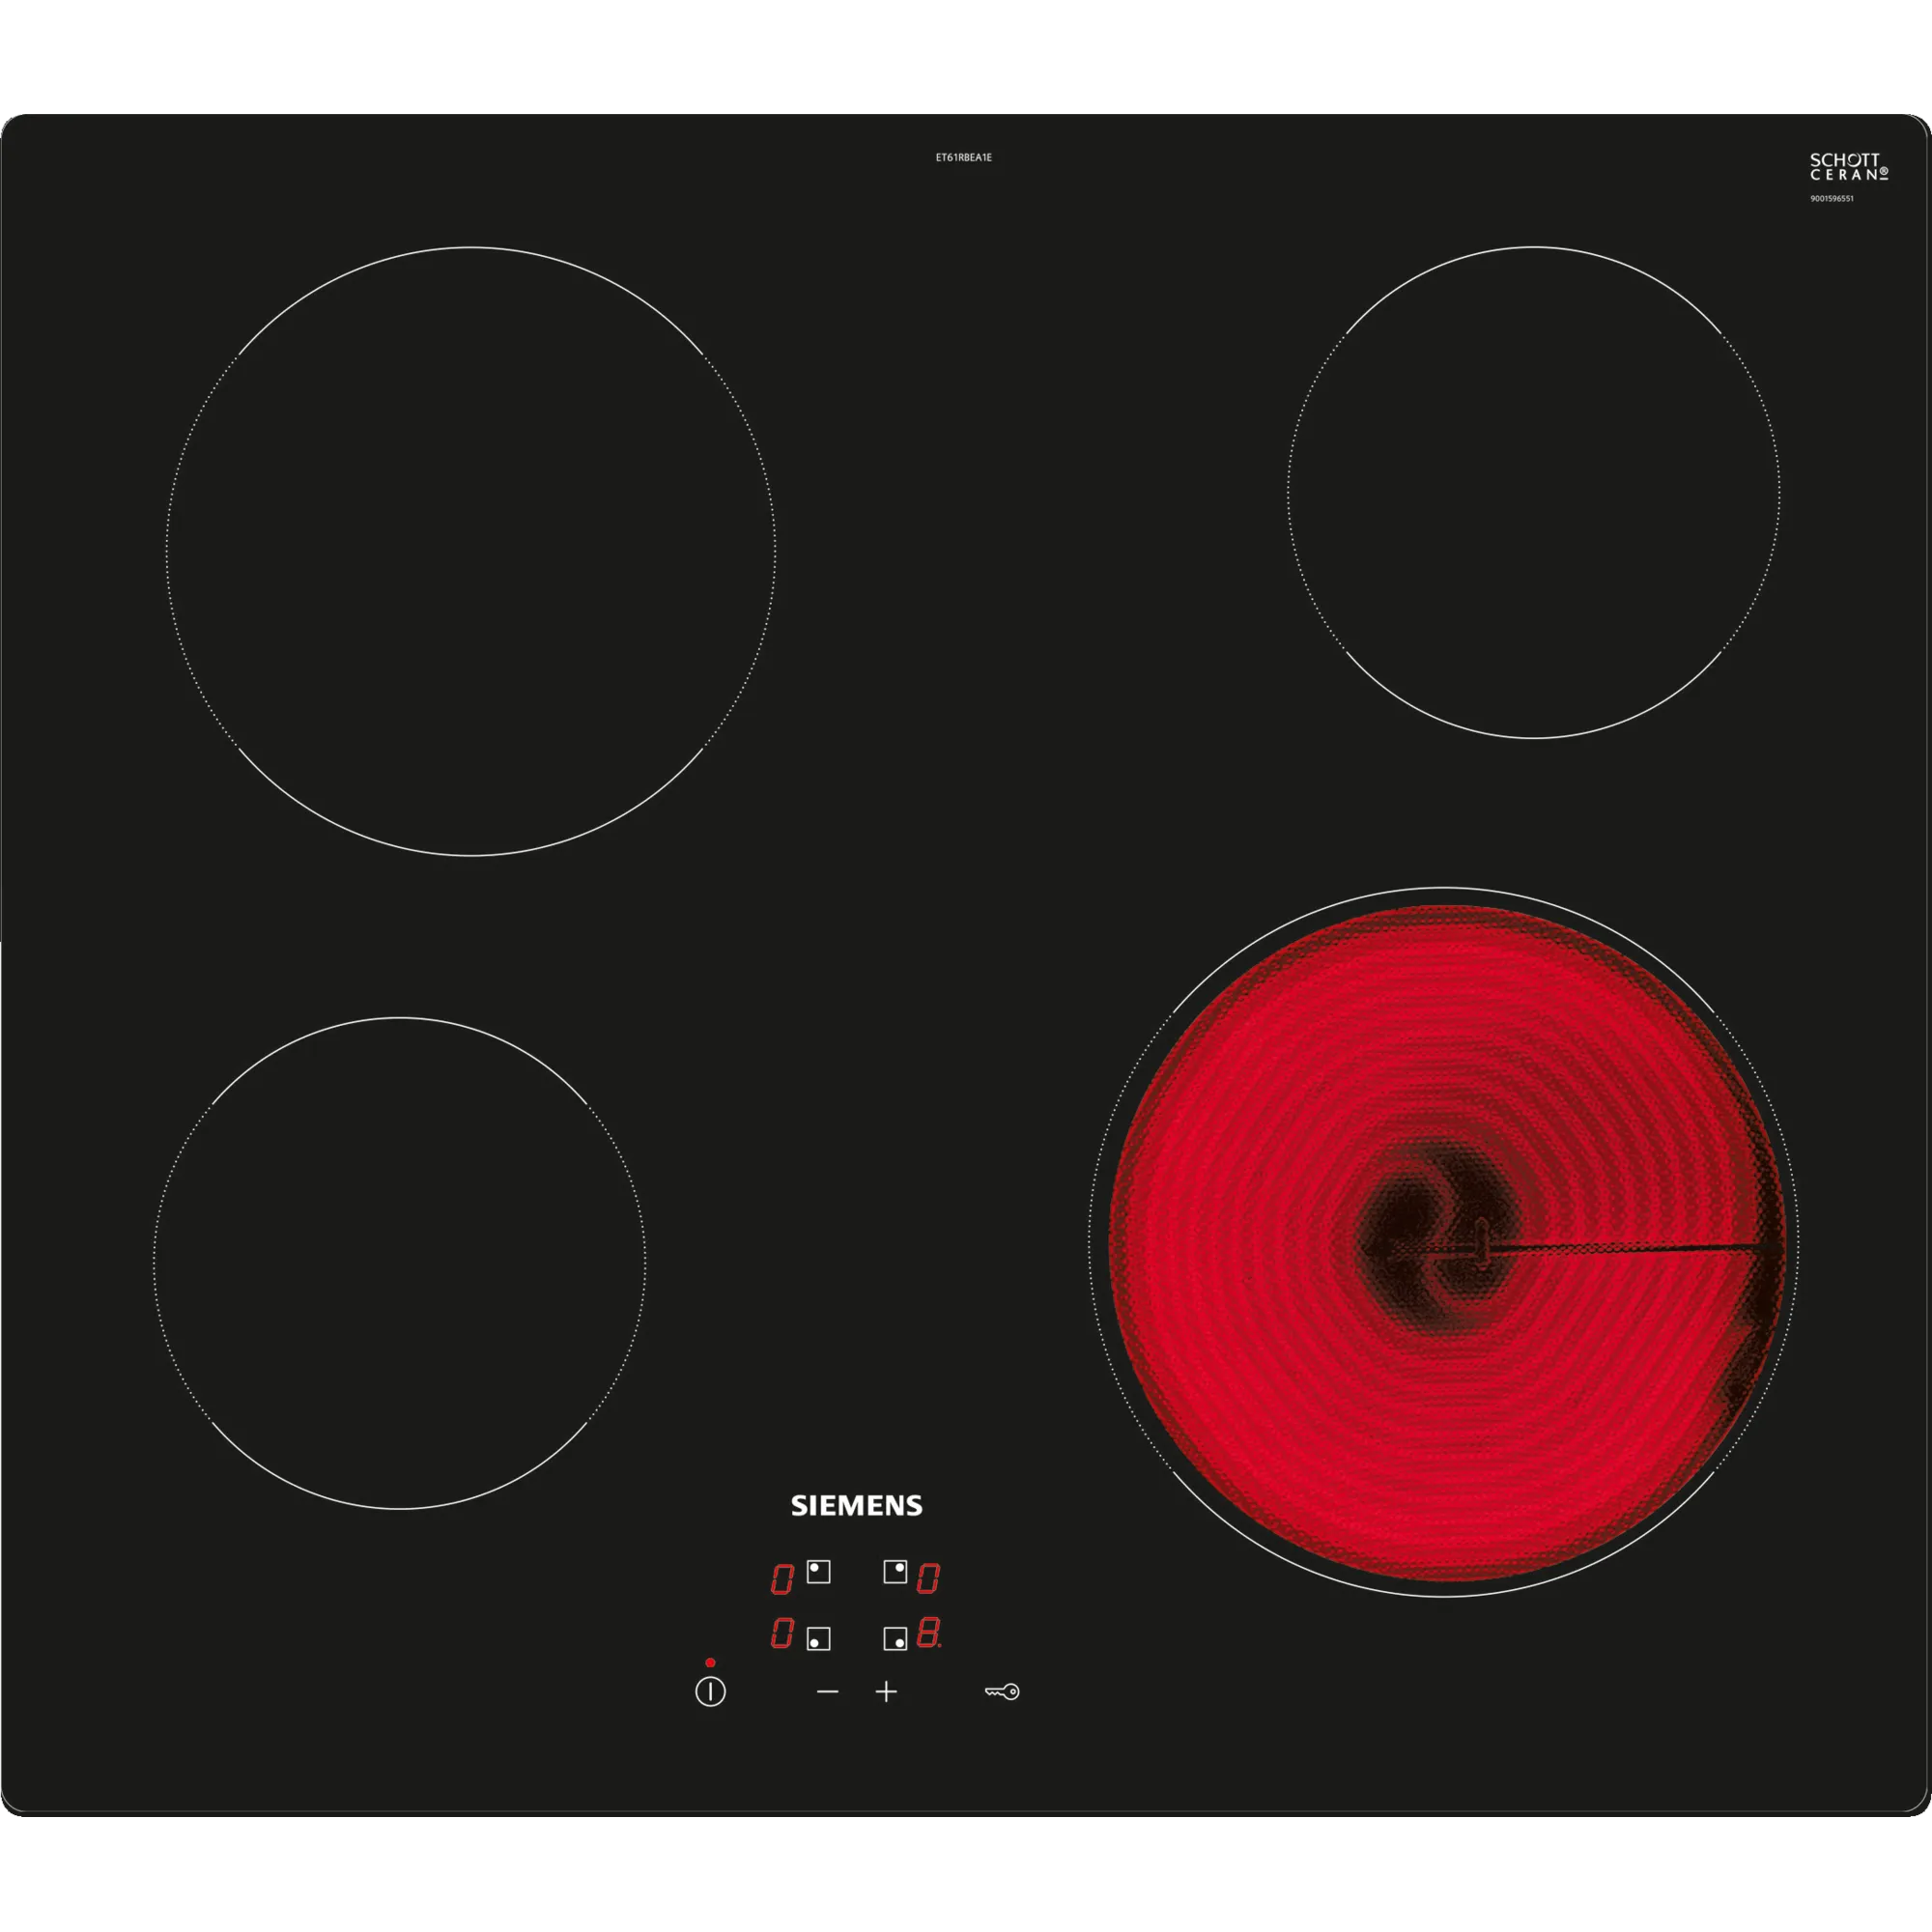Select the front-left cooking zone icon
This screenshot has height=1932, width=1932.
[x=818, y=1639]
